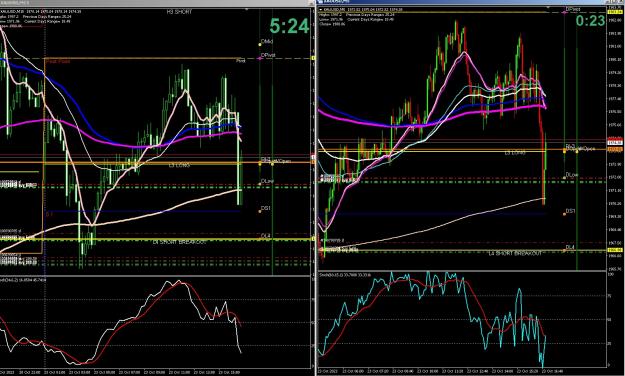Activate the right chart window title bar
Screen dimensions: 625x376
[470, 2]
